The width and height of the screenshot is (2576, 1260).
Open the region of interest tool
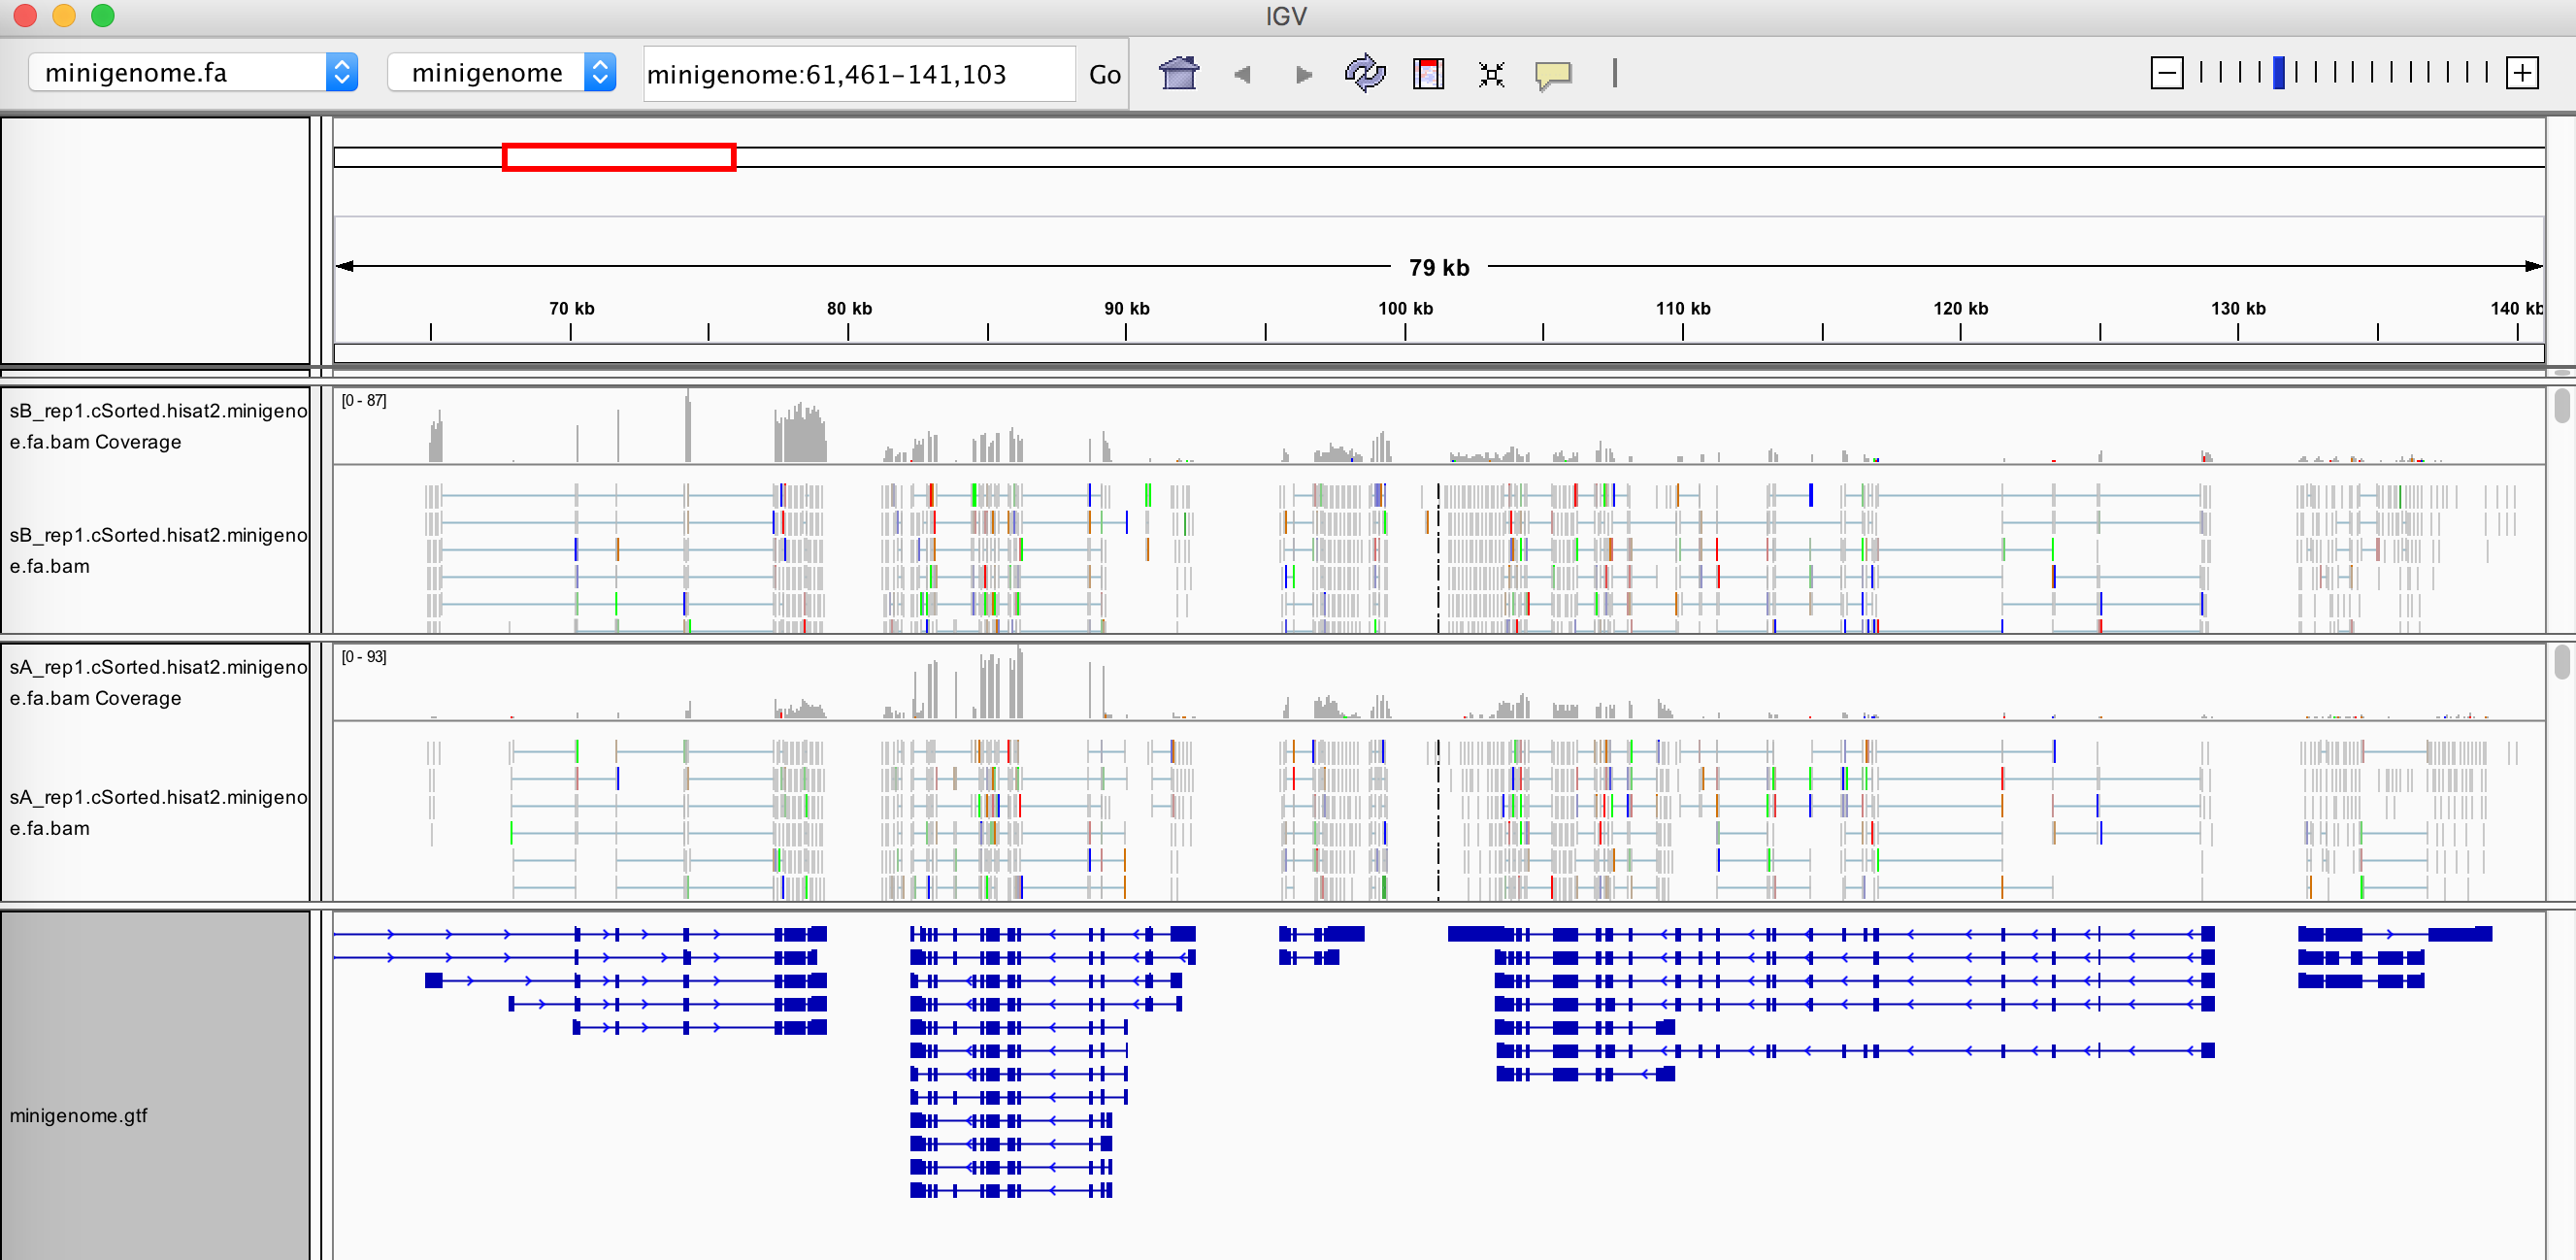point(1428,74)
